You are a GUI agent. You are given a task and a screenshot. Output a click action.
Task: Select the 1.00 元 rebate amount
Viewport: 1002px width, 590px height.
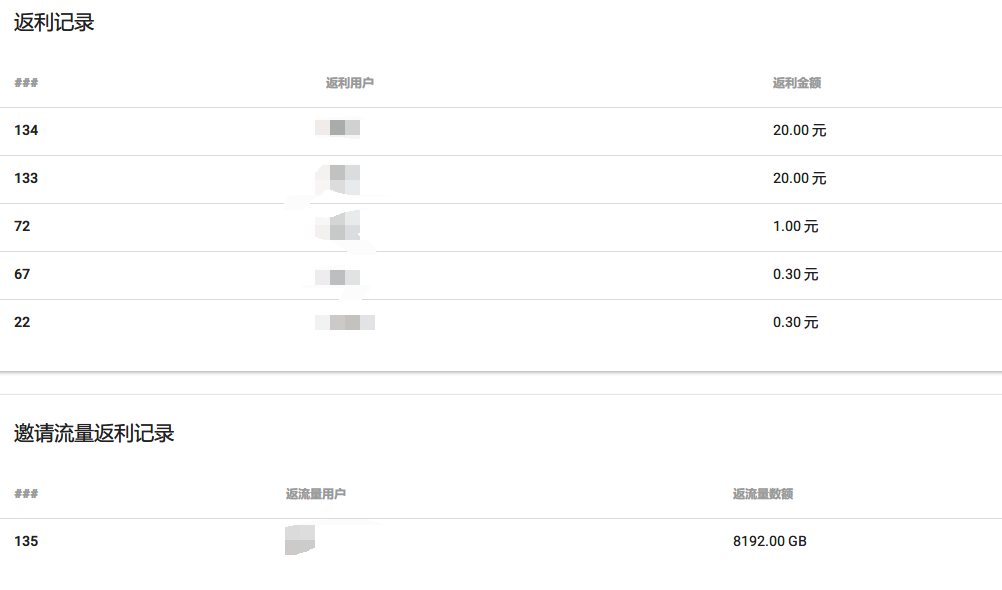point(795,227)
